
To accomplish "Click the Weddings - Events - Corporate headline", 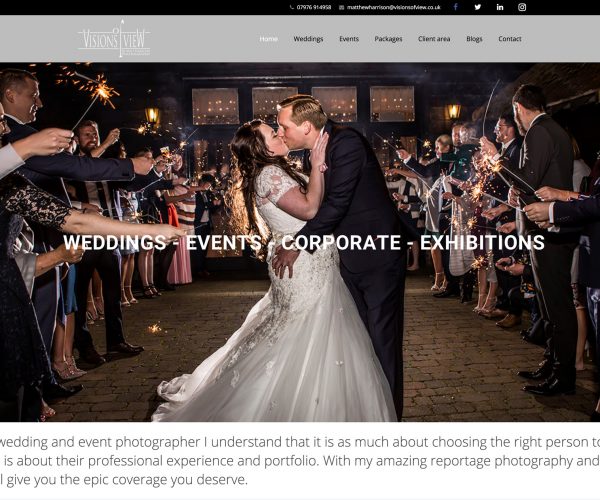I will click(304, 242).
